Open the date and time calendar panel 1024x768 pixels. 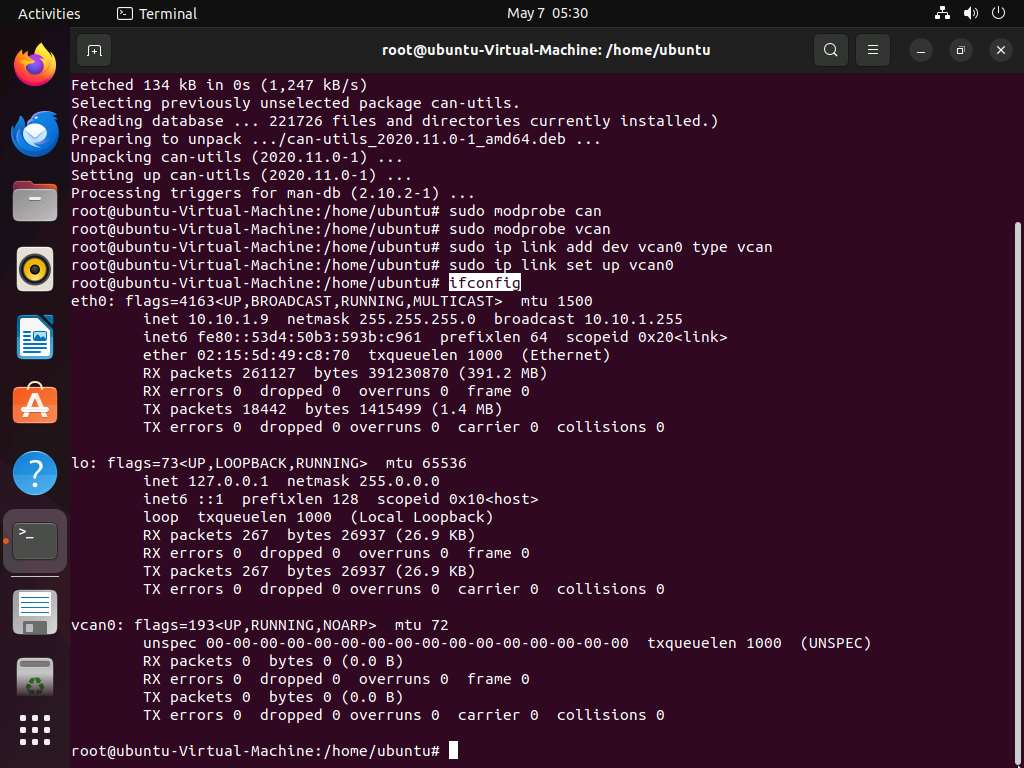[x=547, y=13]
